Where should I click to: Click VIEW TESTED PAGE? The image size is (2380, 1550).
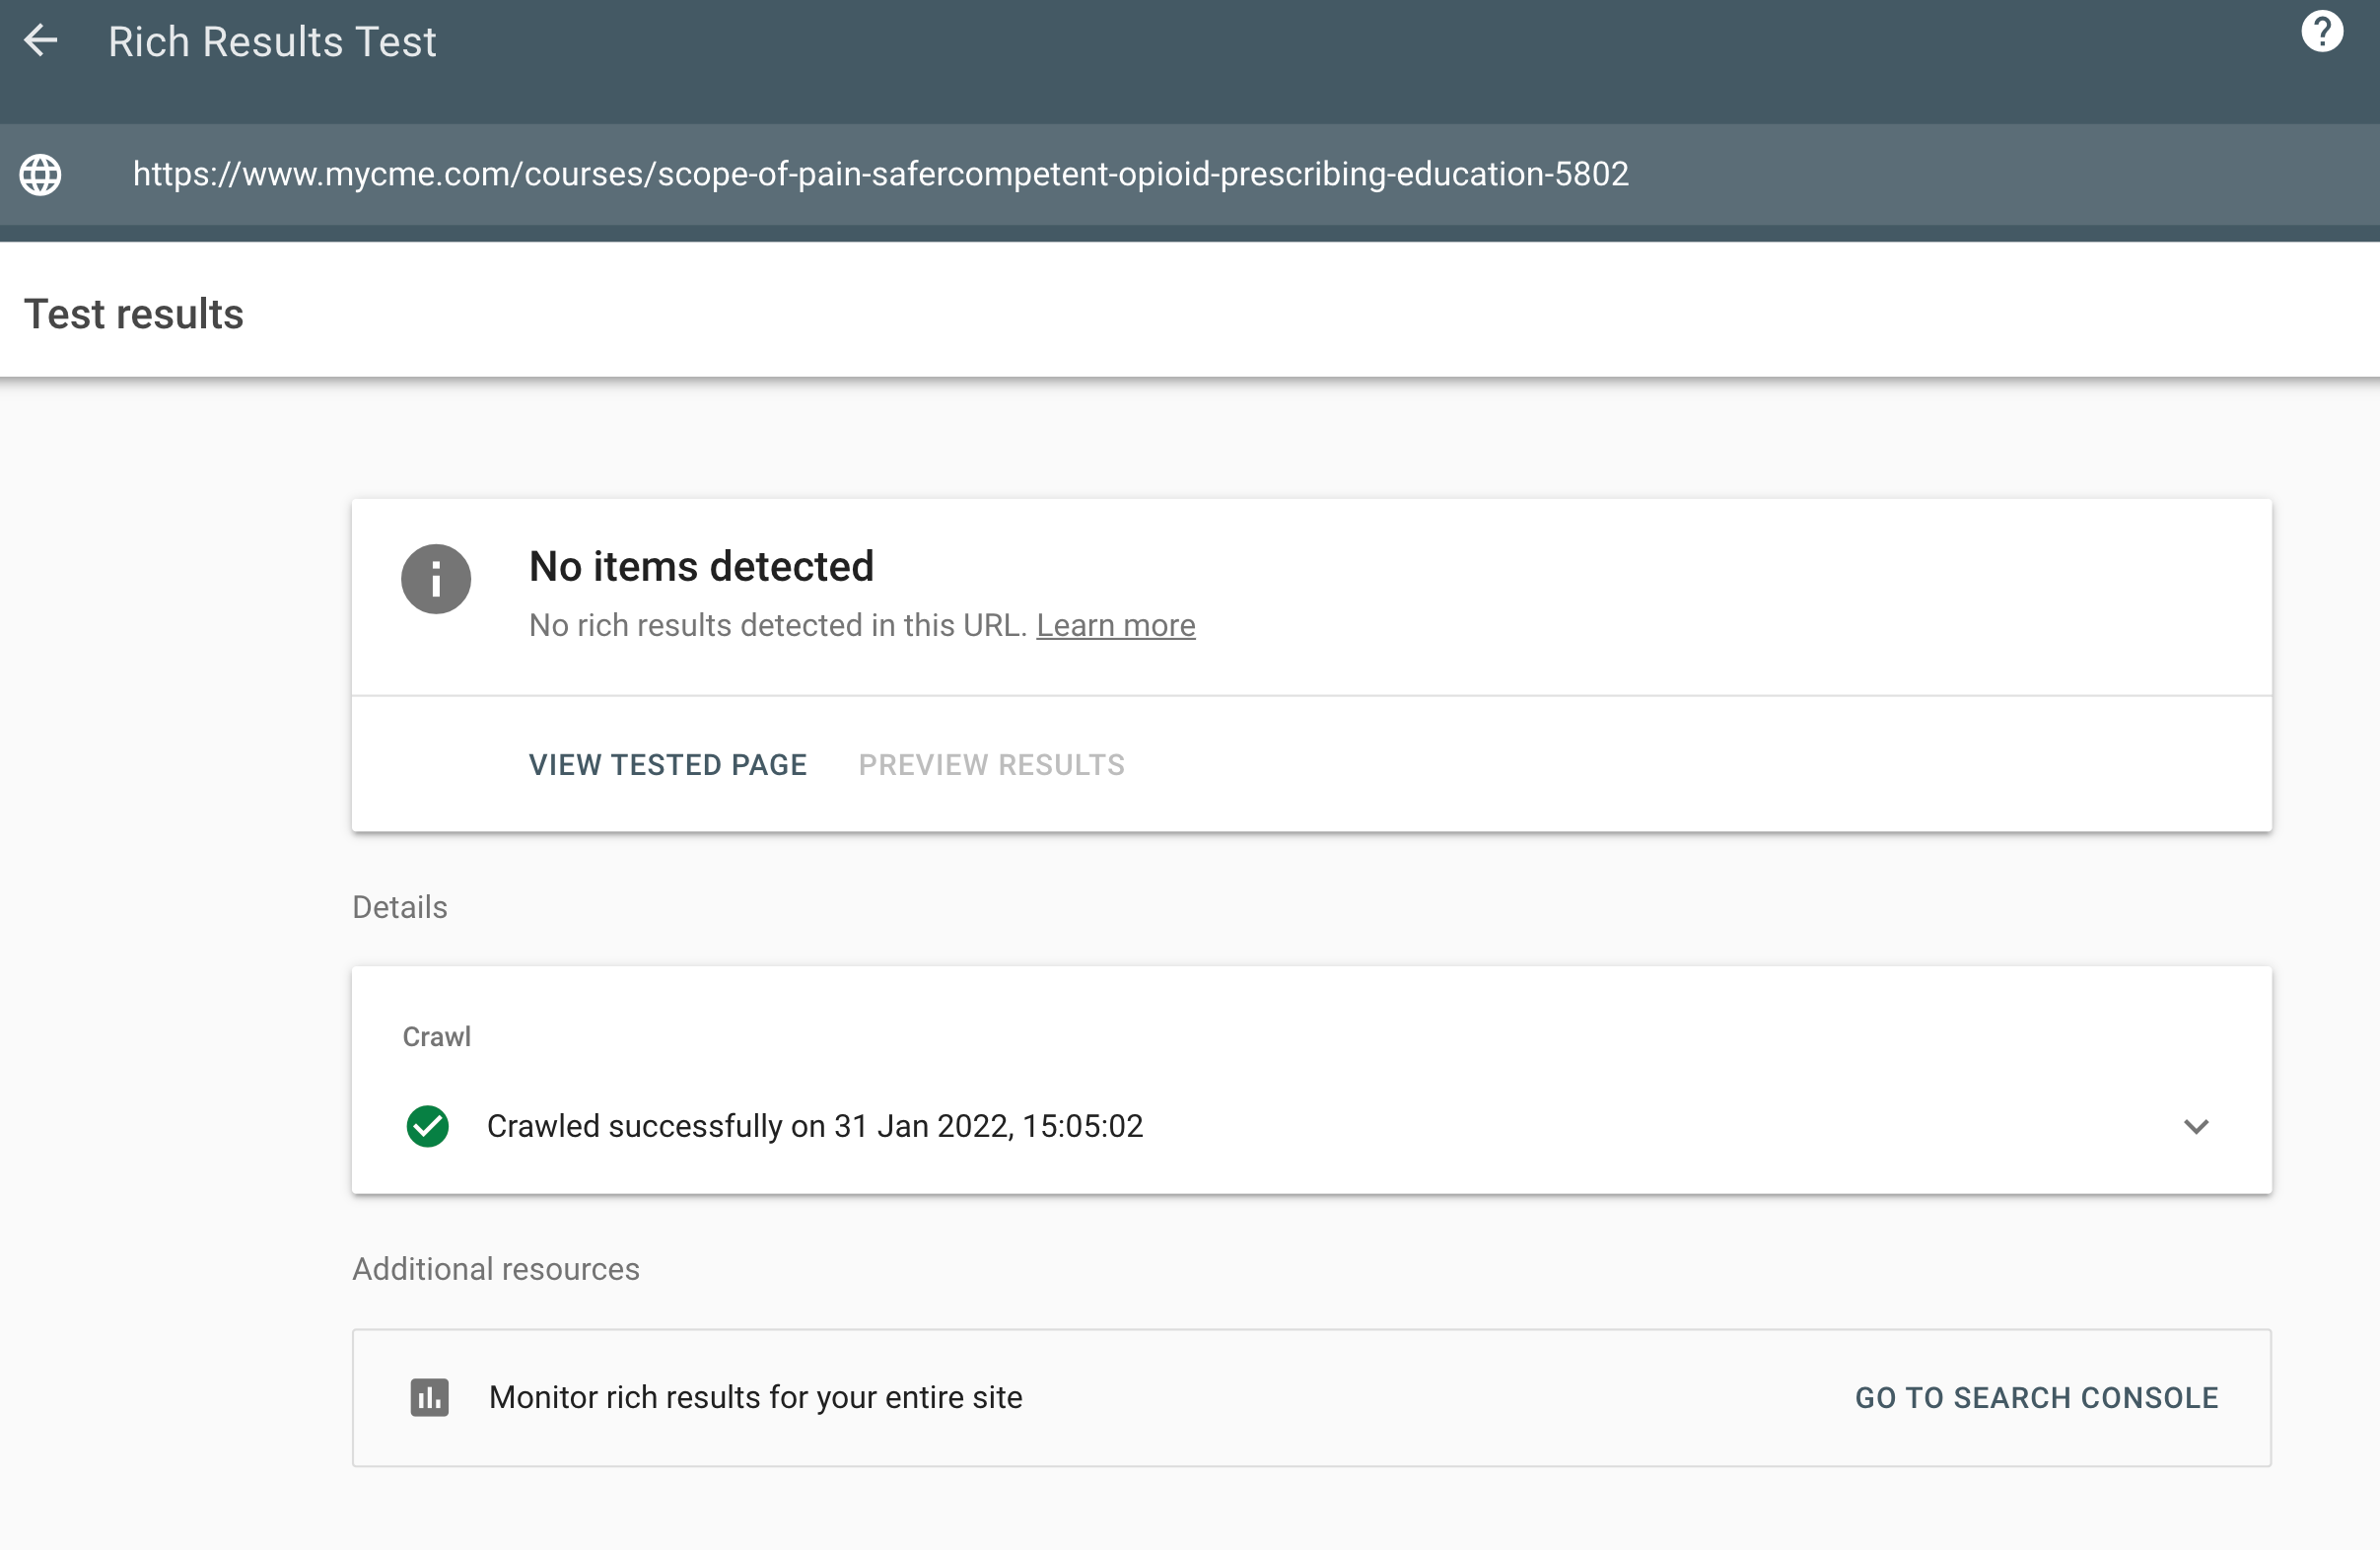668,764
